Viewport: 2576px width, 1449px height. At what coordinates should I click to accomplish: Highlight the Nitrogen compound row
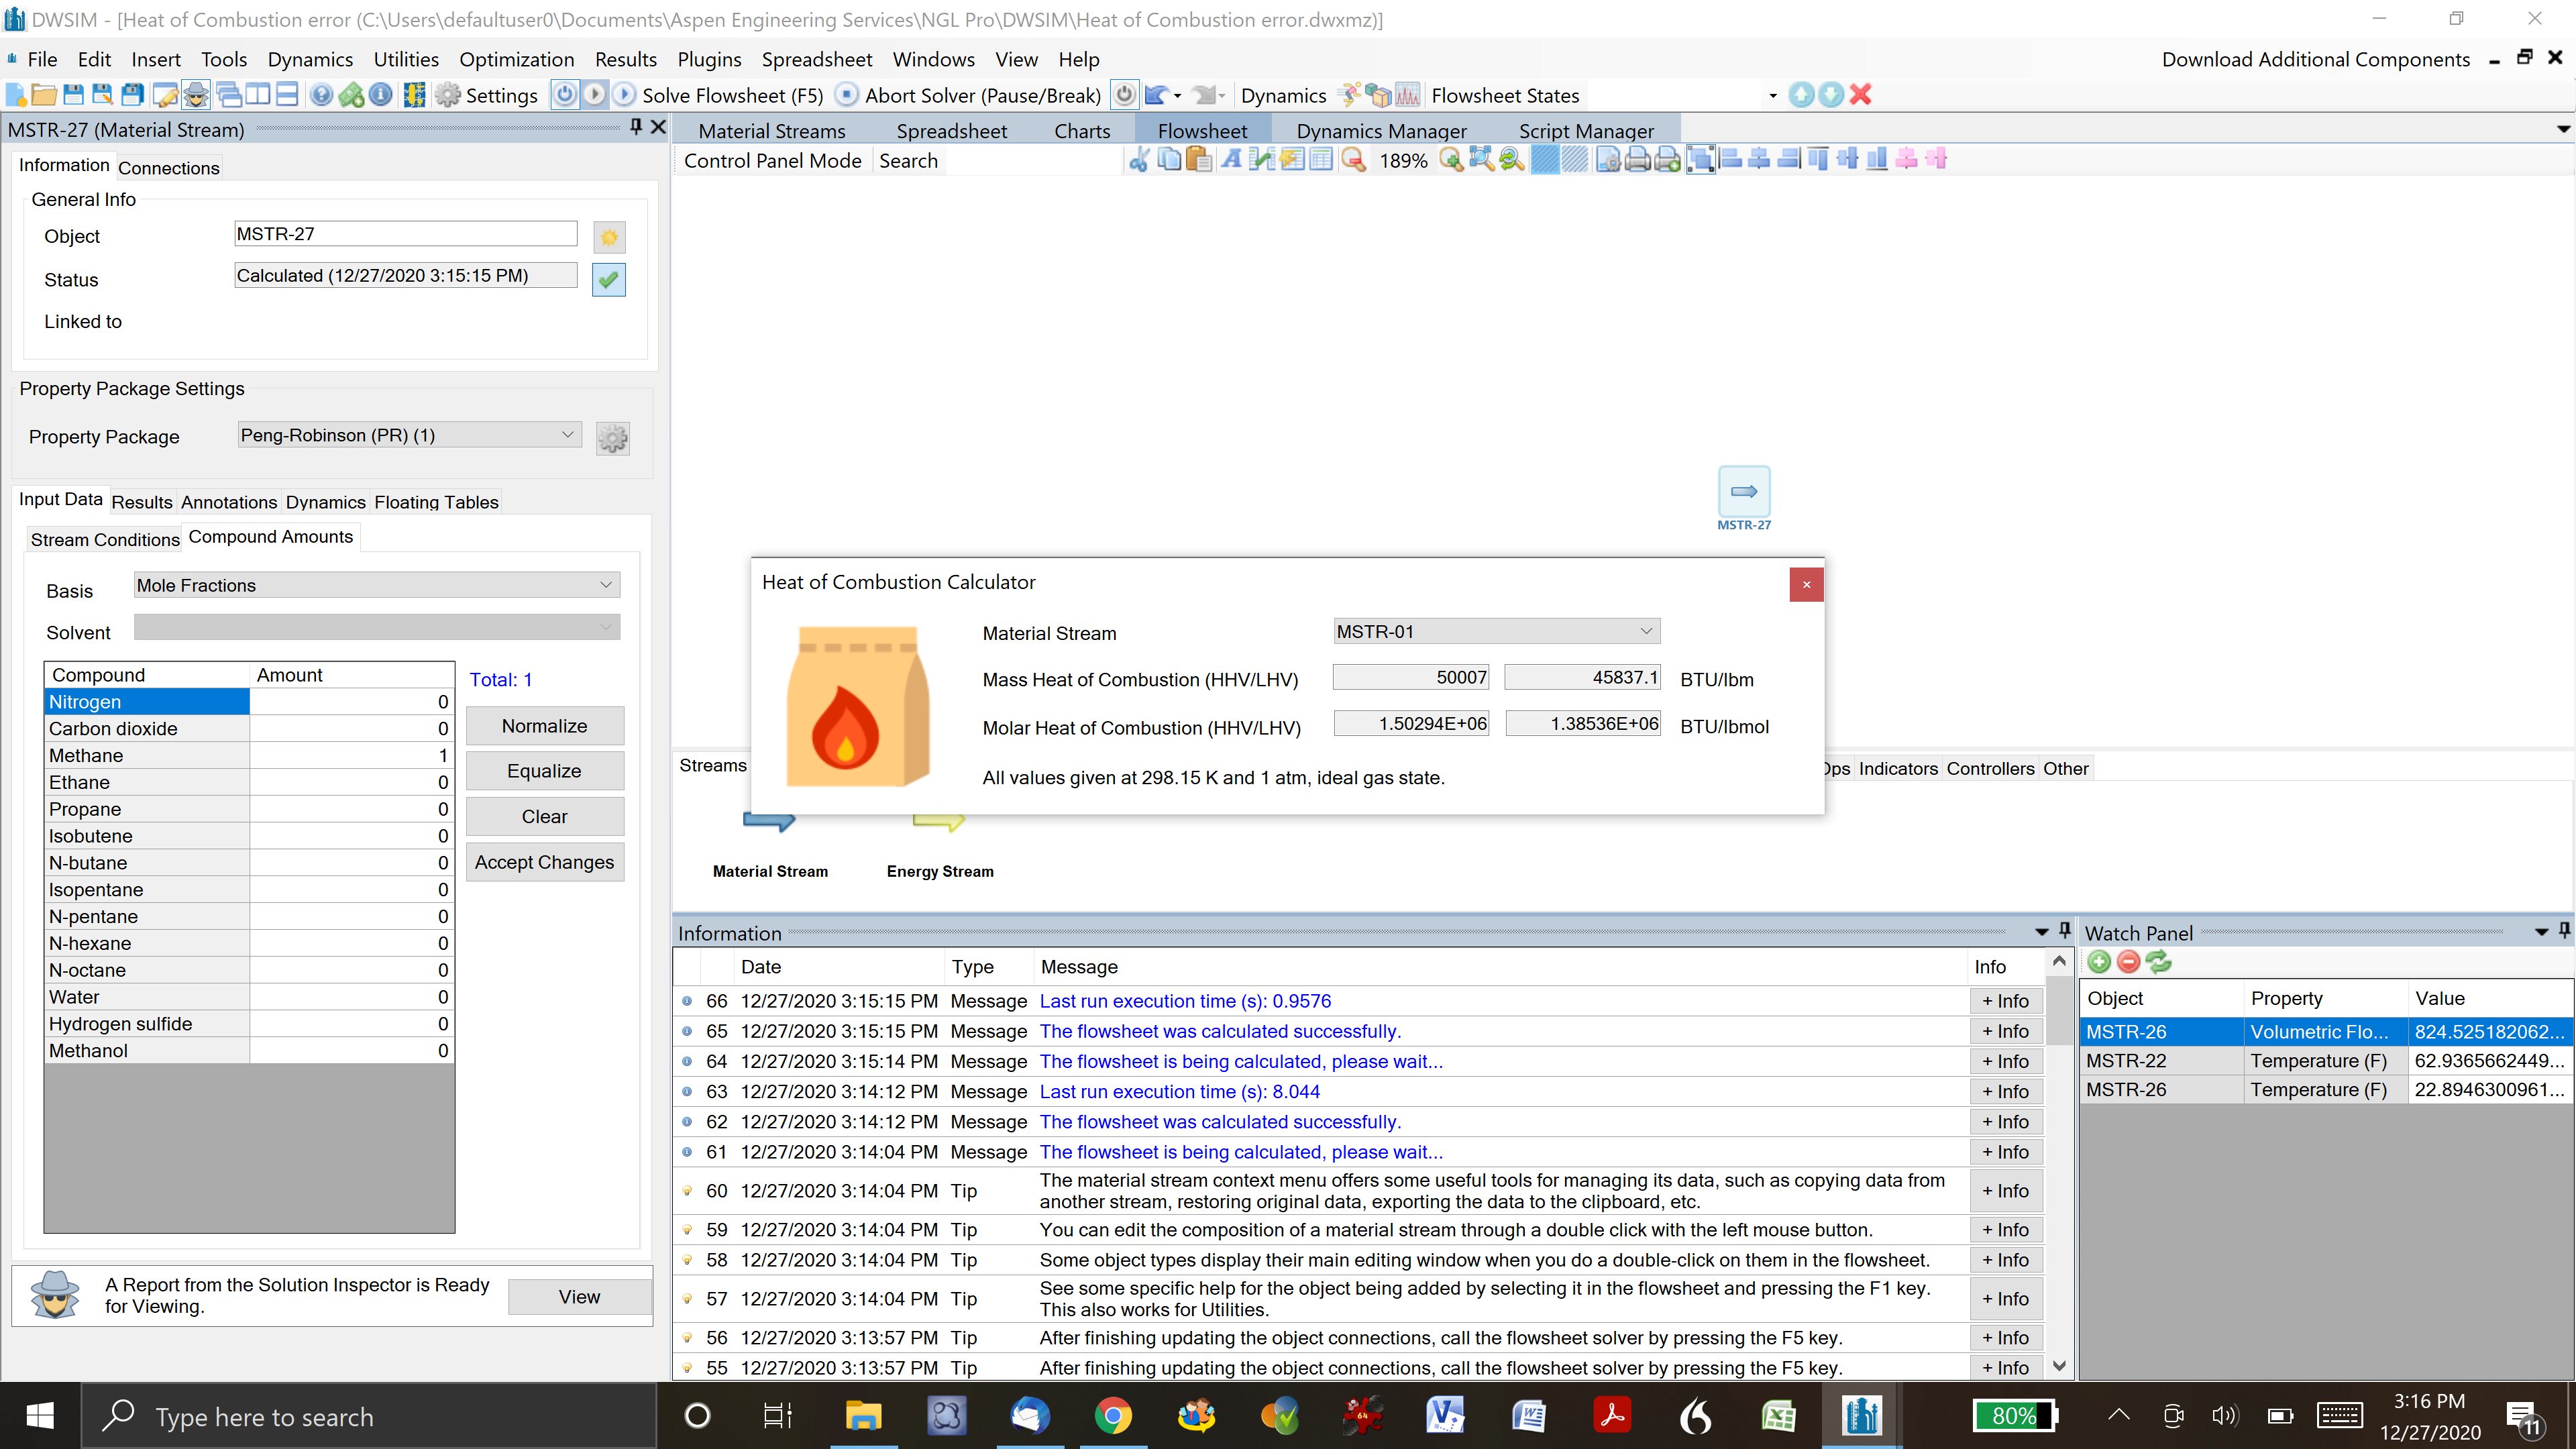pyautogui.click(x=145, y=701)
